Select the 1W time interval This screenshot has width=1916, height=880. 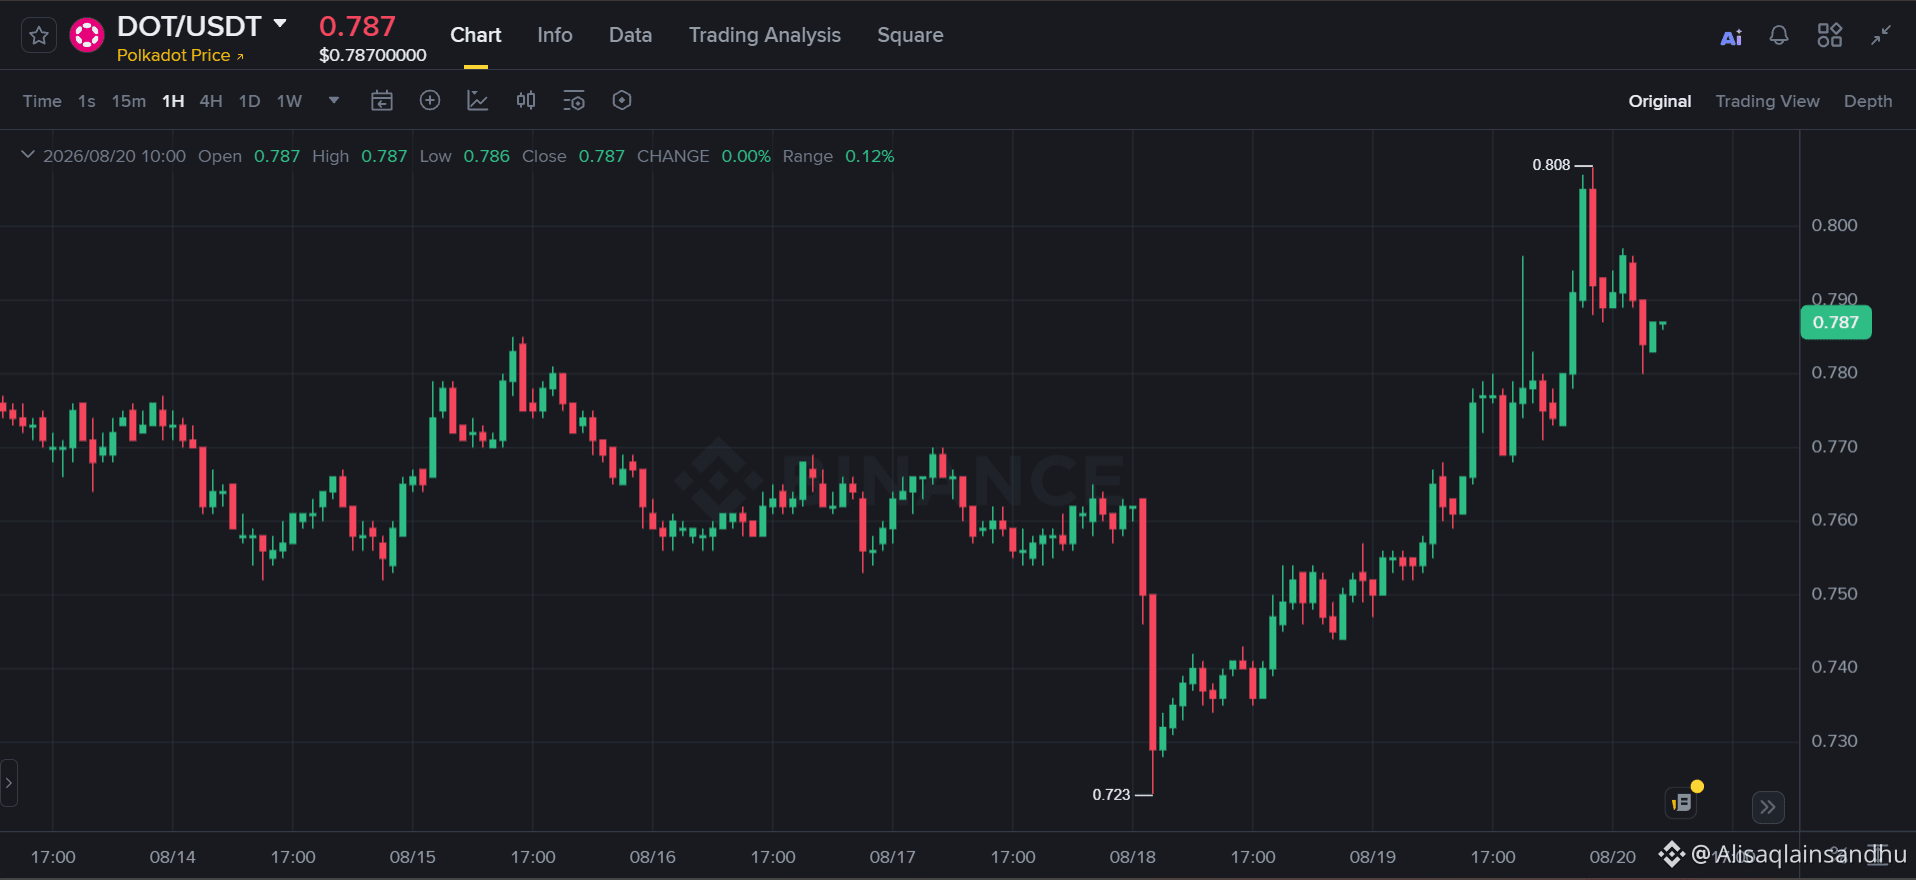point(289,101)
